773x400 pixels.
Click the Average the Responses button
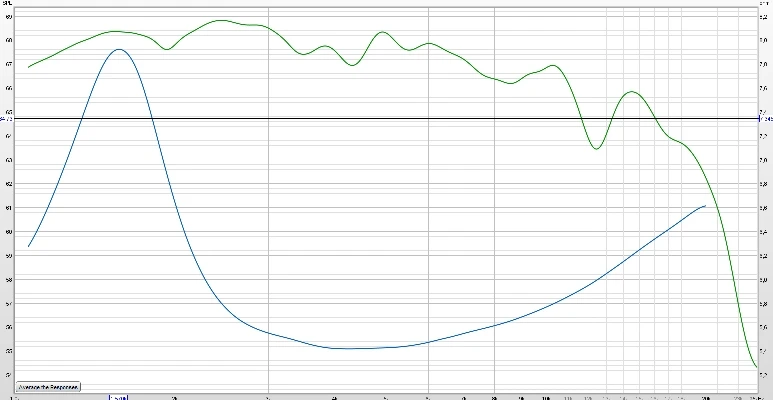pos(48,387)
